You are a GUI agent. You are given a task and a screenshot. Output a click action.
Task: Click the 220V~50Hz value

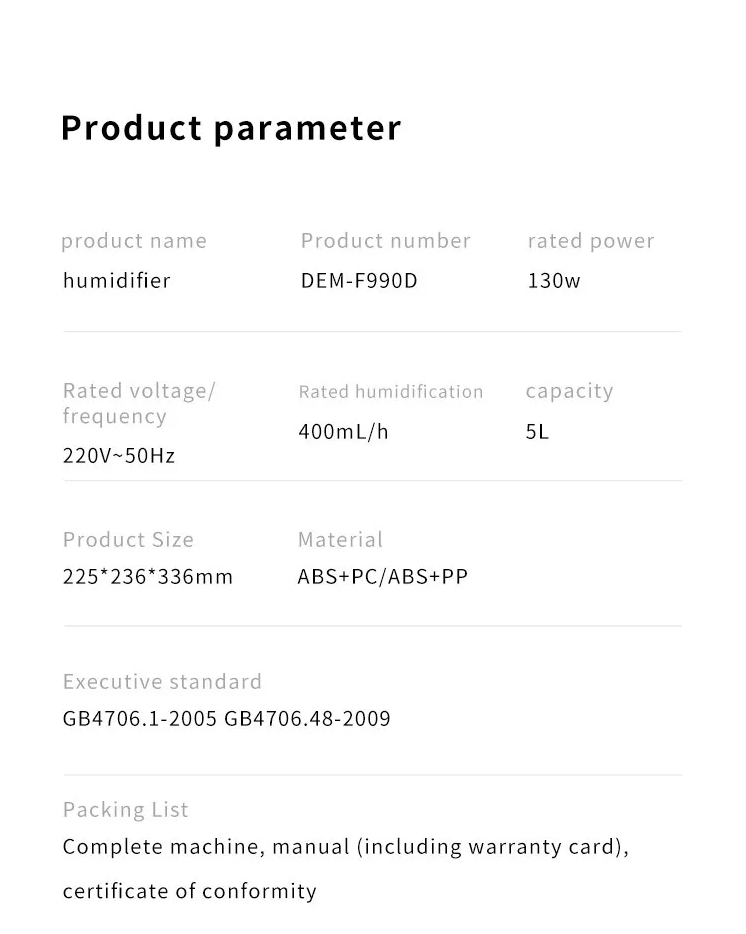pyautogui.click(x=119, y=456)
